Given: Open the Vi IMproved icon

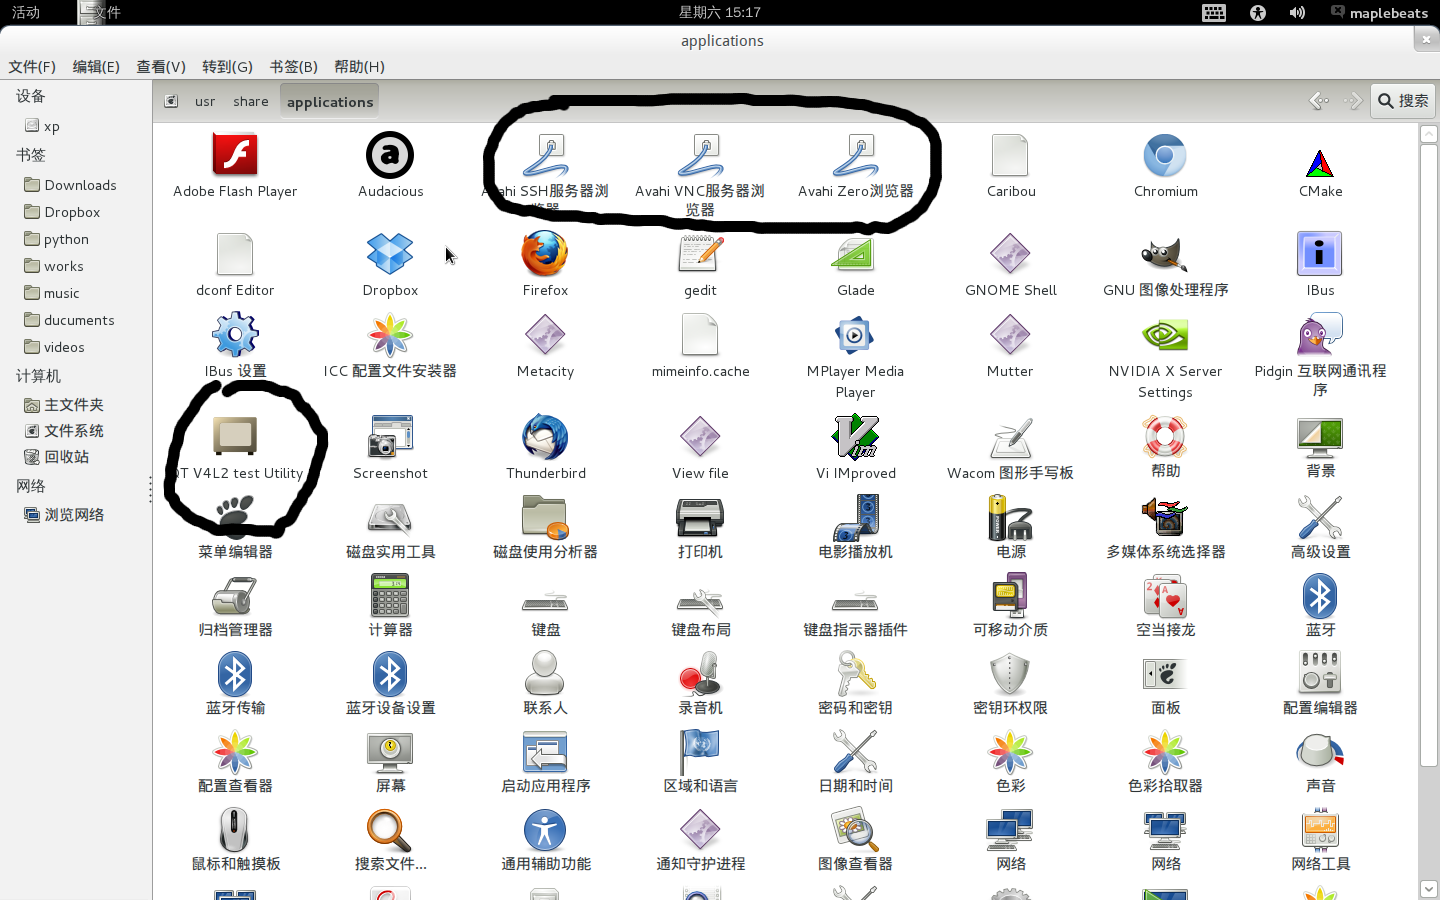Looking at the screenshot, I should pyautogui.click(x=855, y=437).
